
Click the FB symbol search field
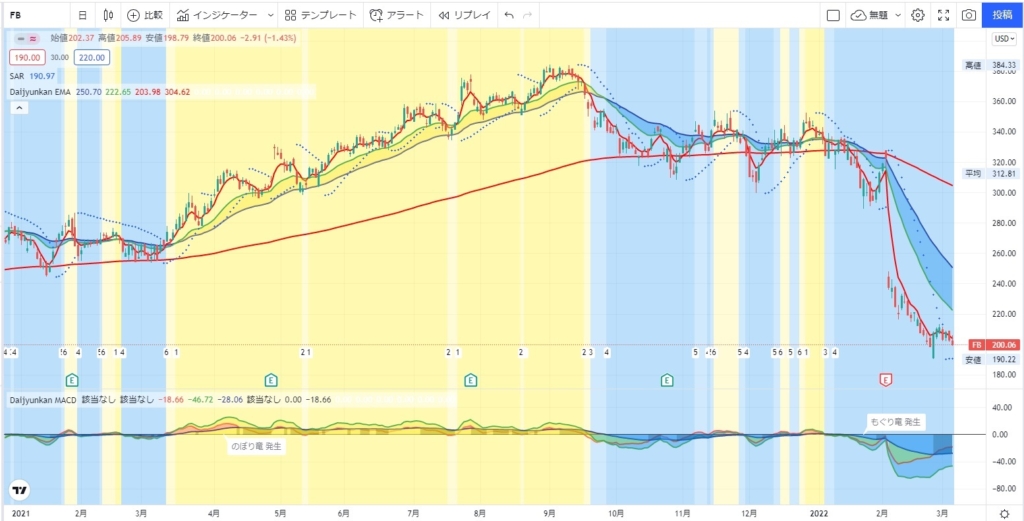pyautogui.click(x=35, y=15)
